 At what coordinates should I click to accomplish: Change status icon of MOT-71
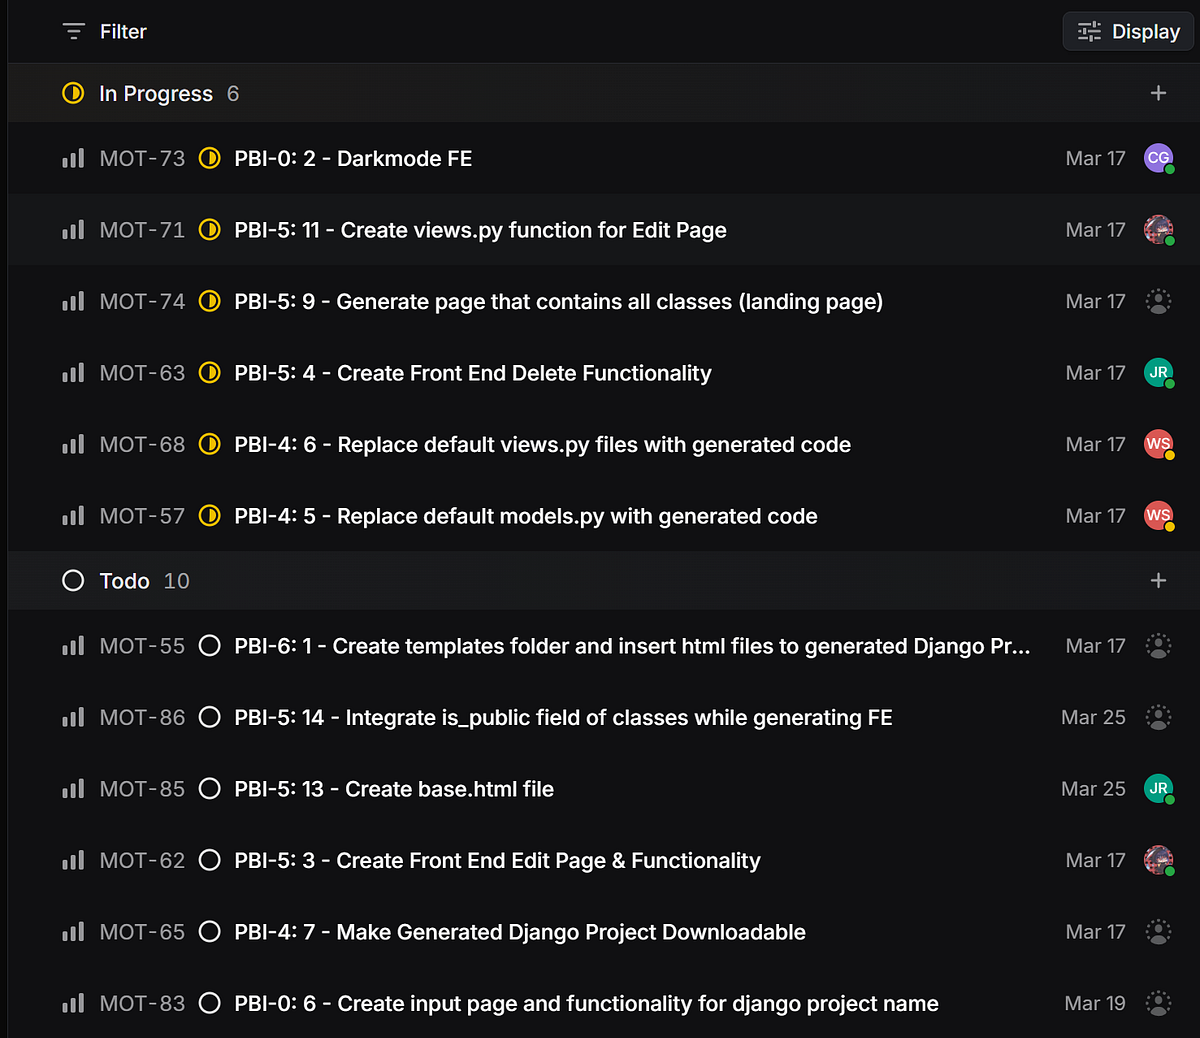[209, 230]
